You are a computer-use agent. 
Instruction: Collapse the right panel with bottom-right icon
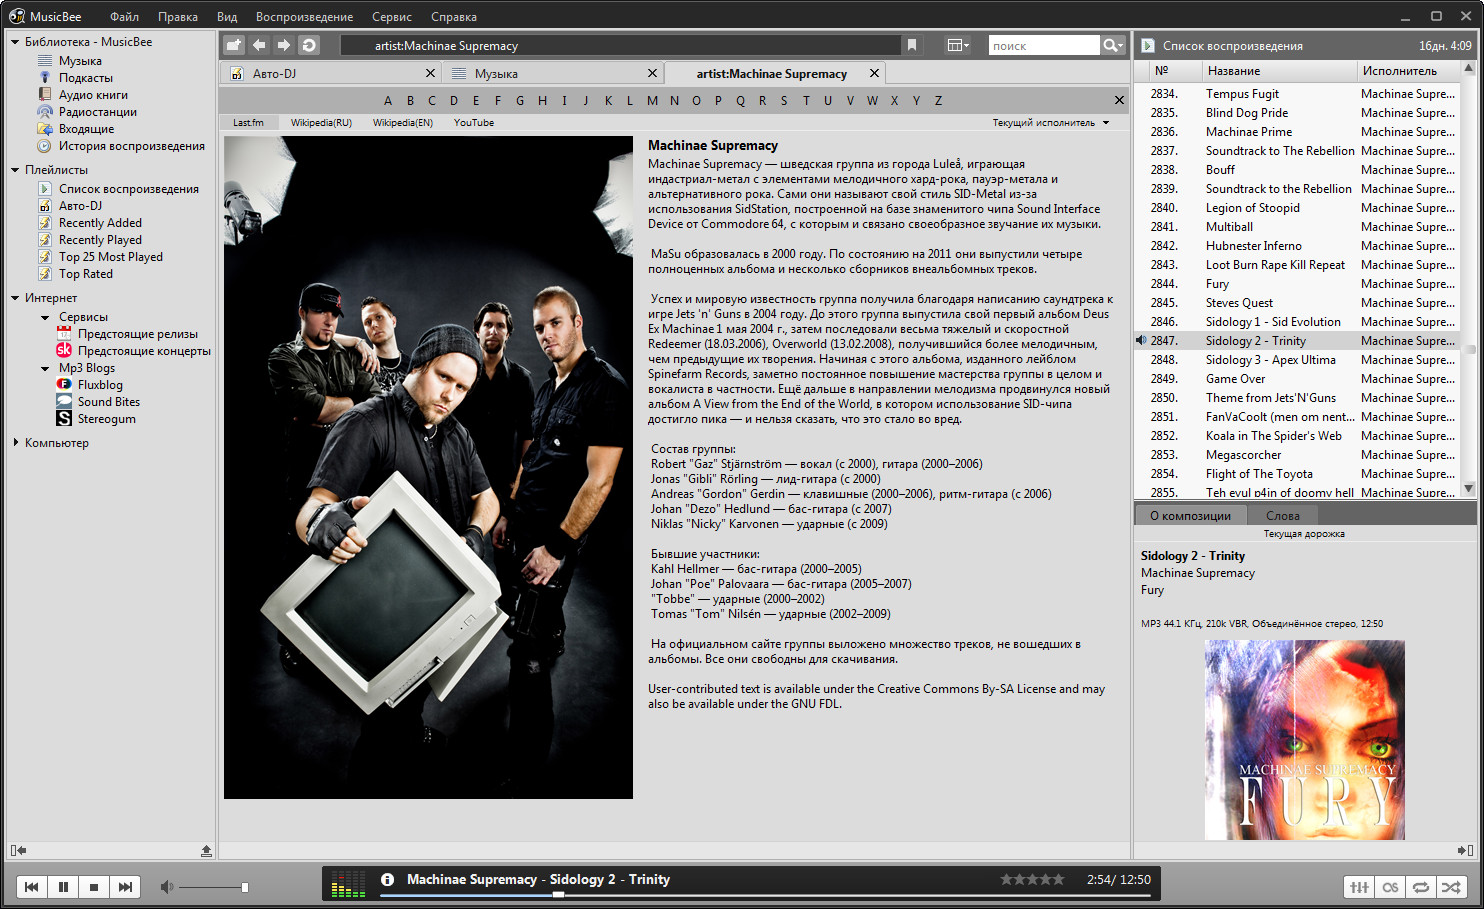point(1465,850)
